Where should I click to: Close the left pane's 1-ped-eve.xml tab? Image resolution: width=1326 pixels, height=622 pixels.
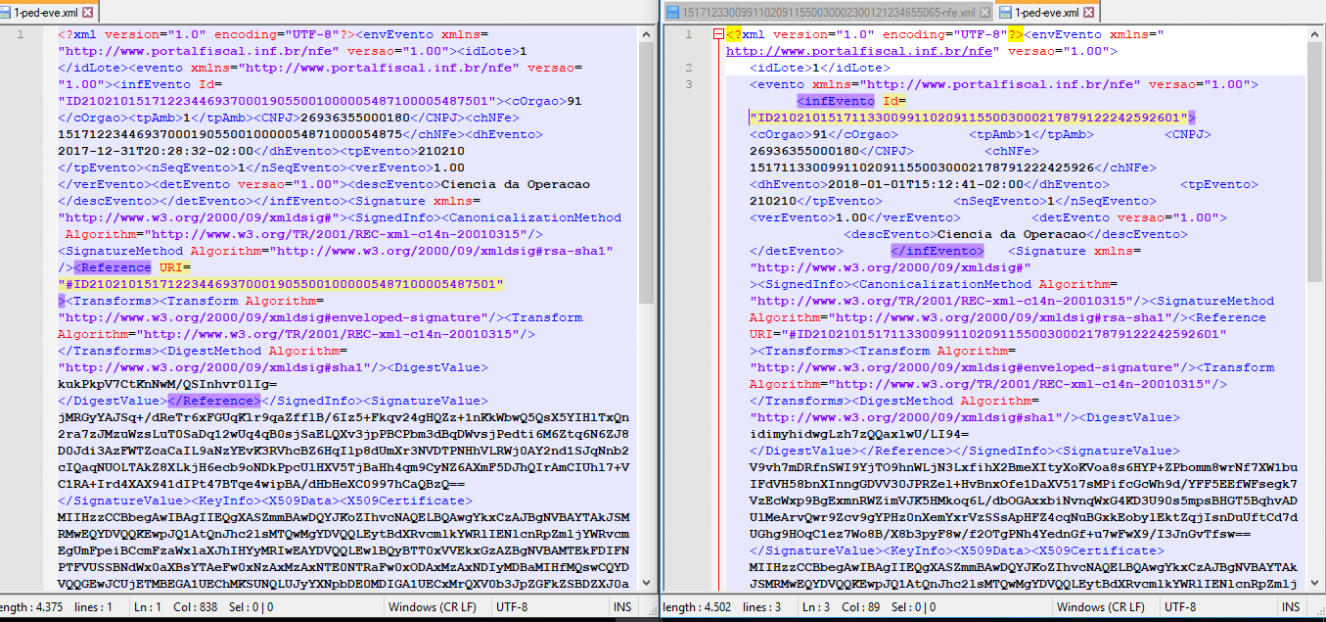tap(87, 12)
